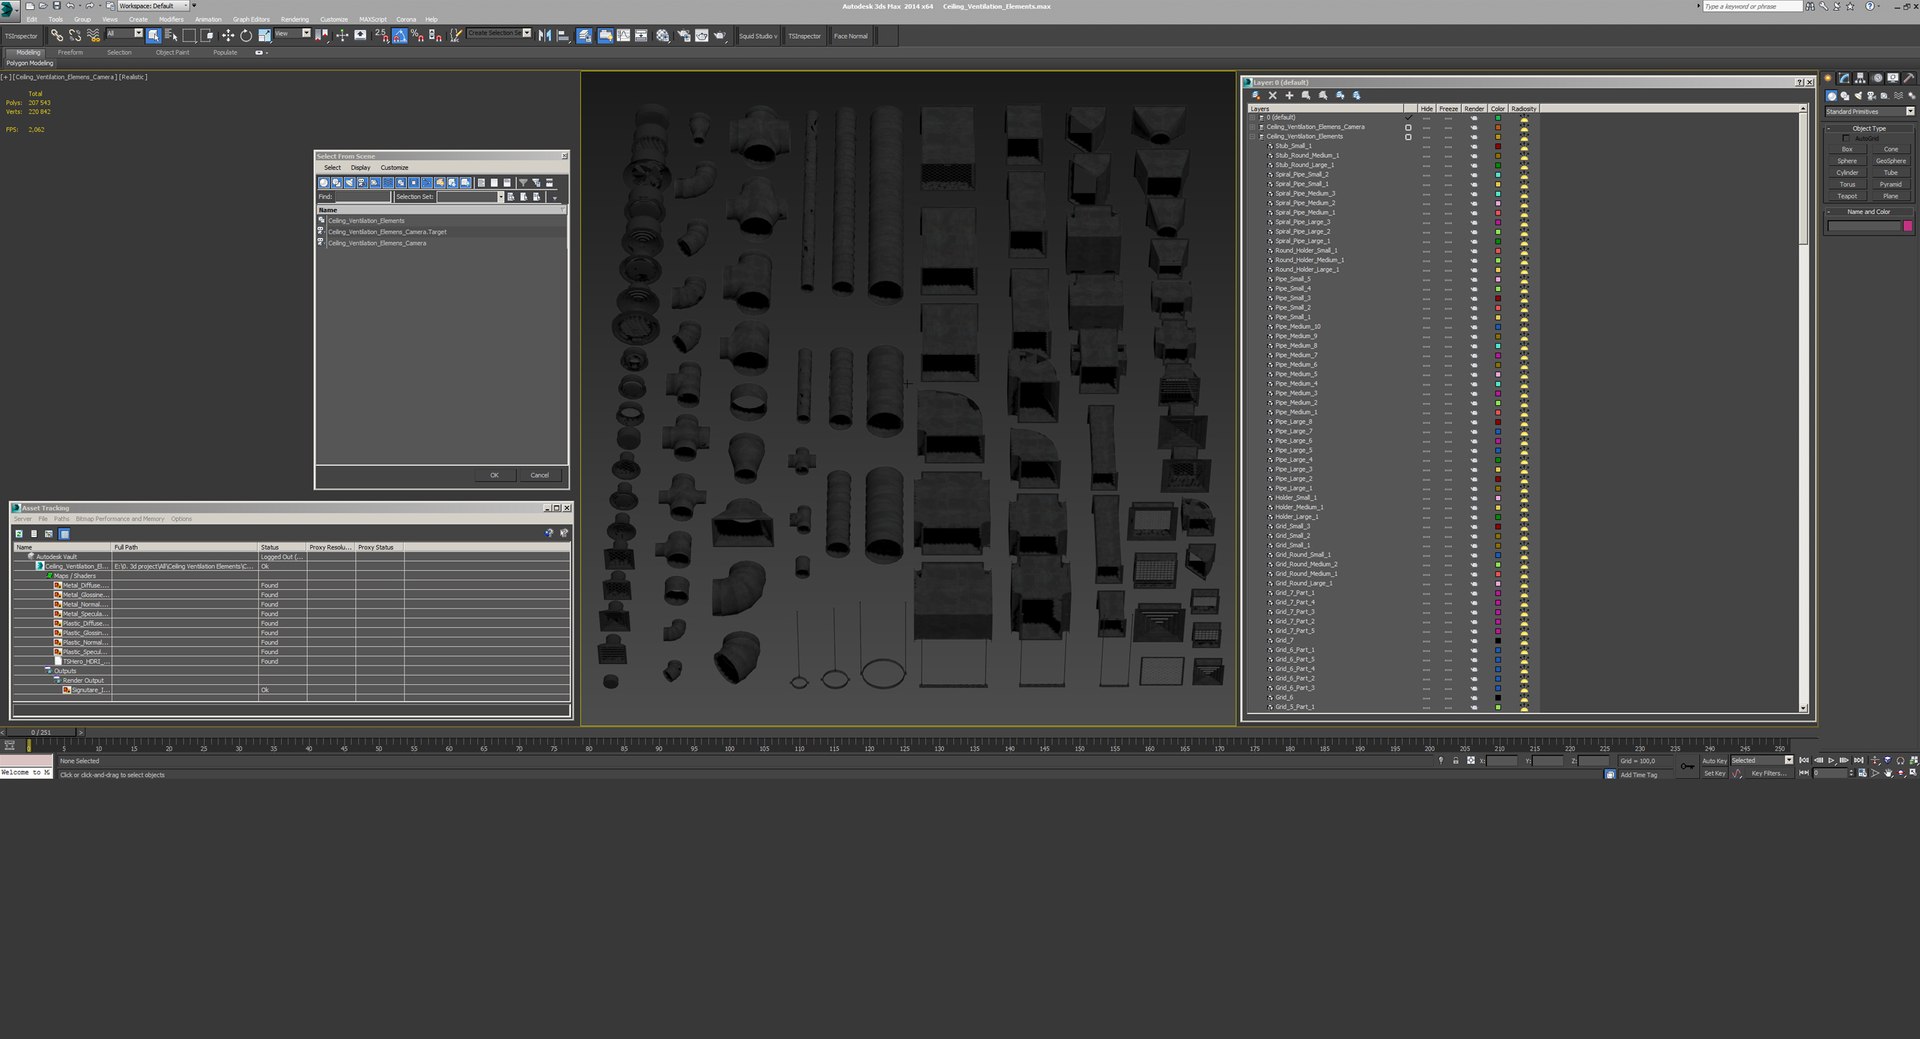Image resolution: width=1920 pixels, height=1039 pixels.
Task: Select the Lights category in Create panel
Action: [x=1858, y=96]
